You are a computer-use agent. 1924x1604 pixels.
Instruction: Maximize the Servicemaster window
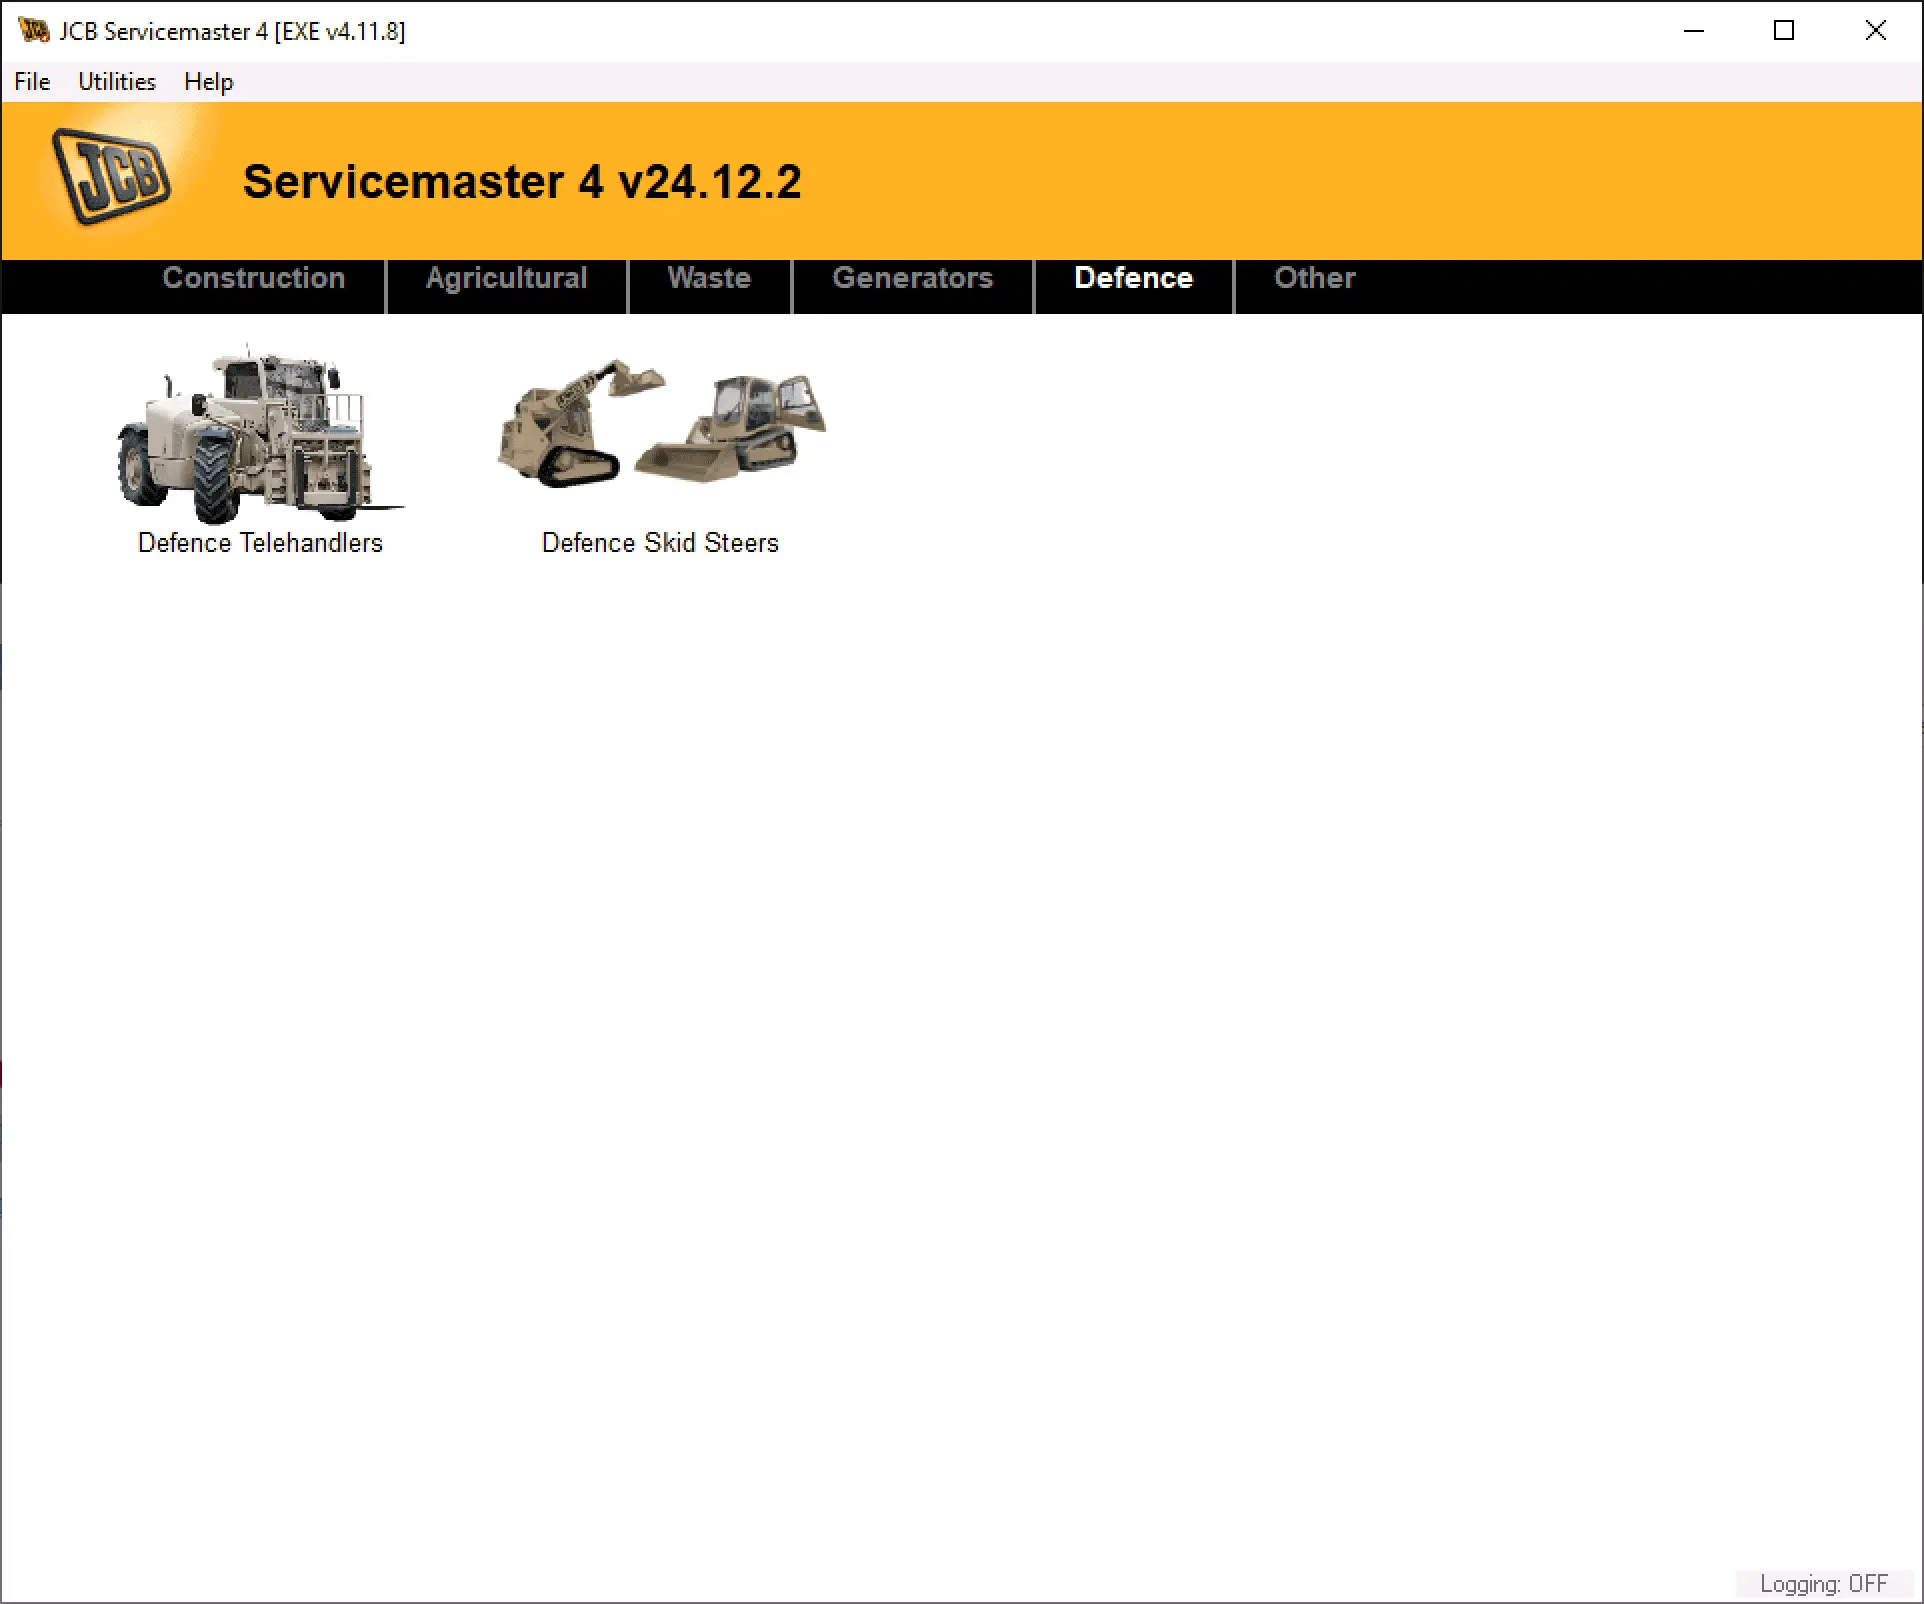point(1784,31)
